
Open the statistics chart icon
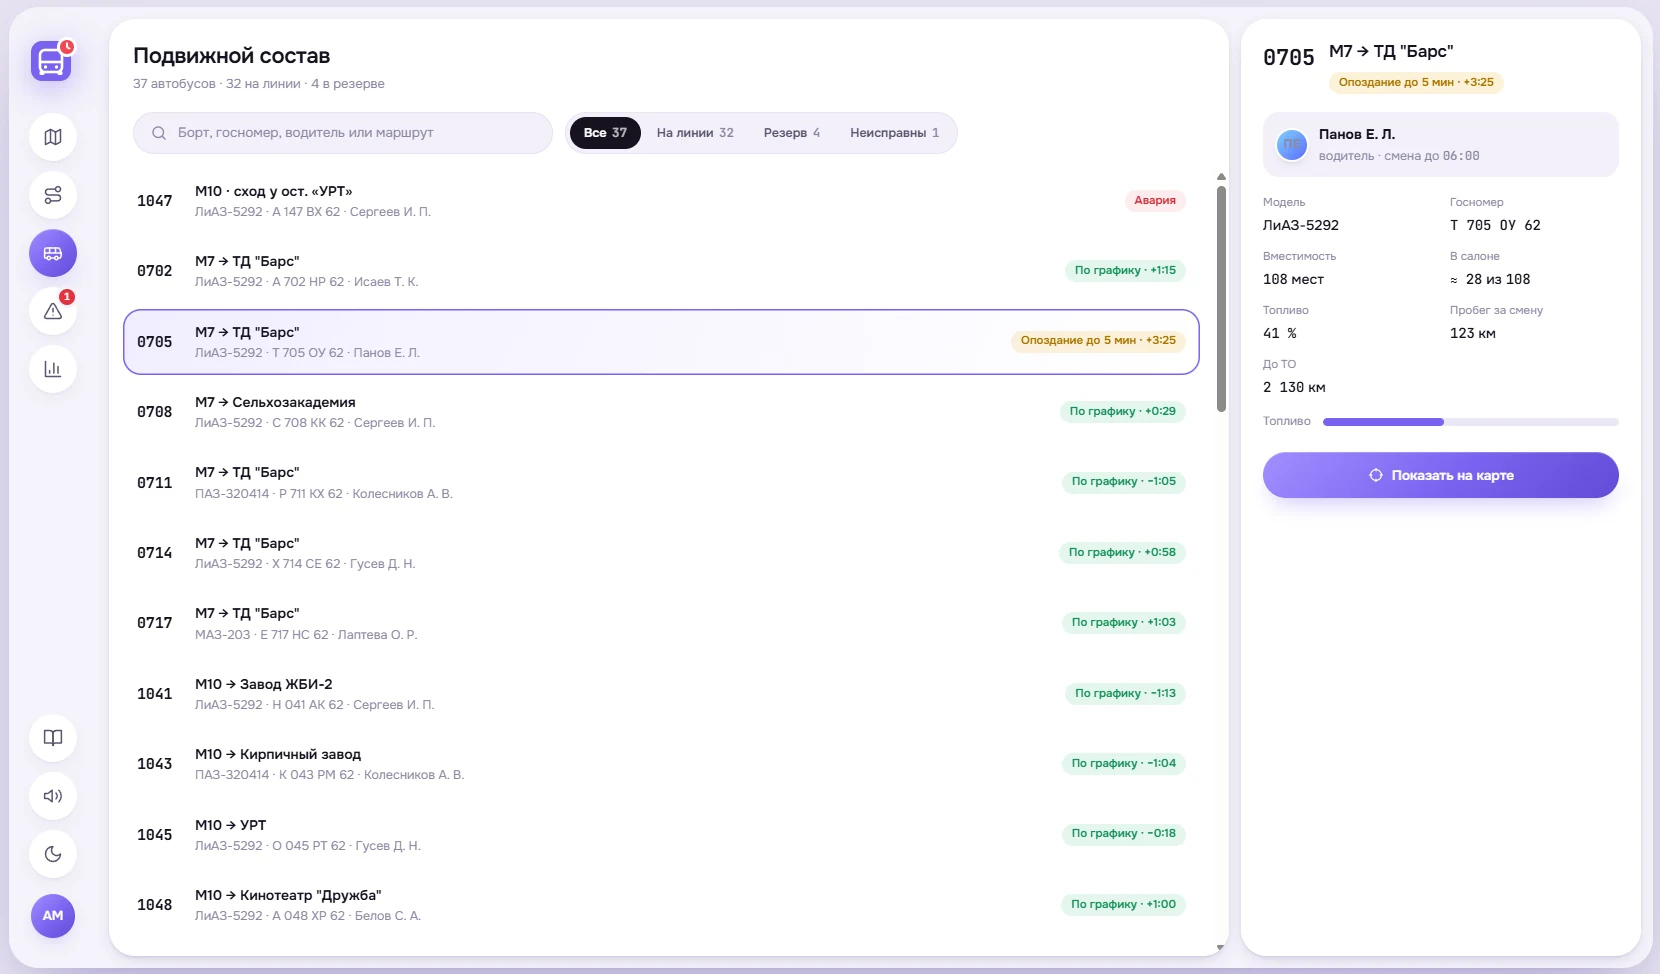[x=53, y=369]
